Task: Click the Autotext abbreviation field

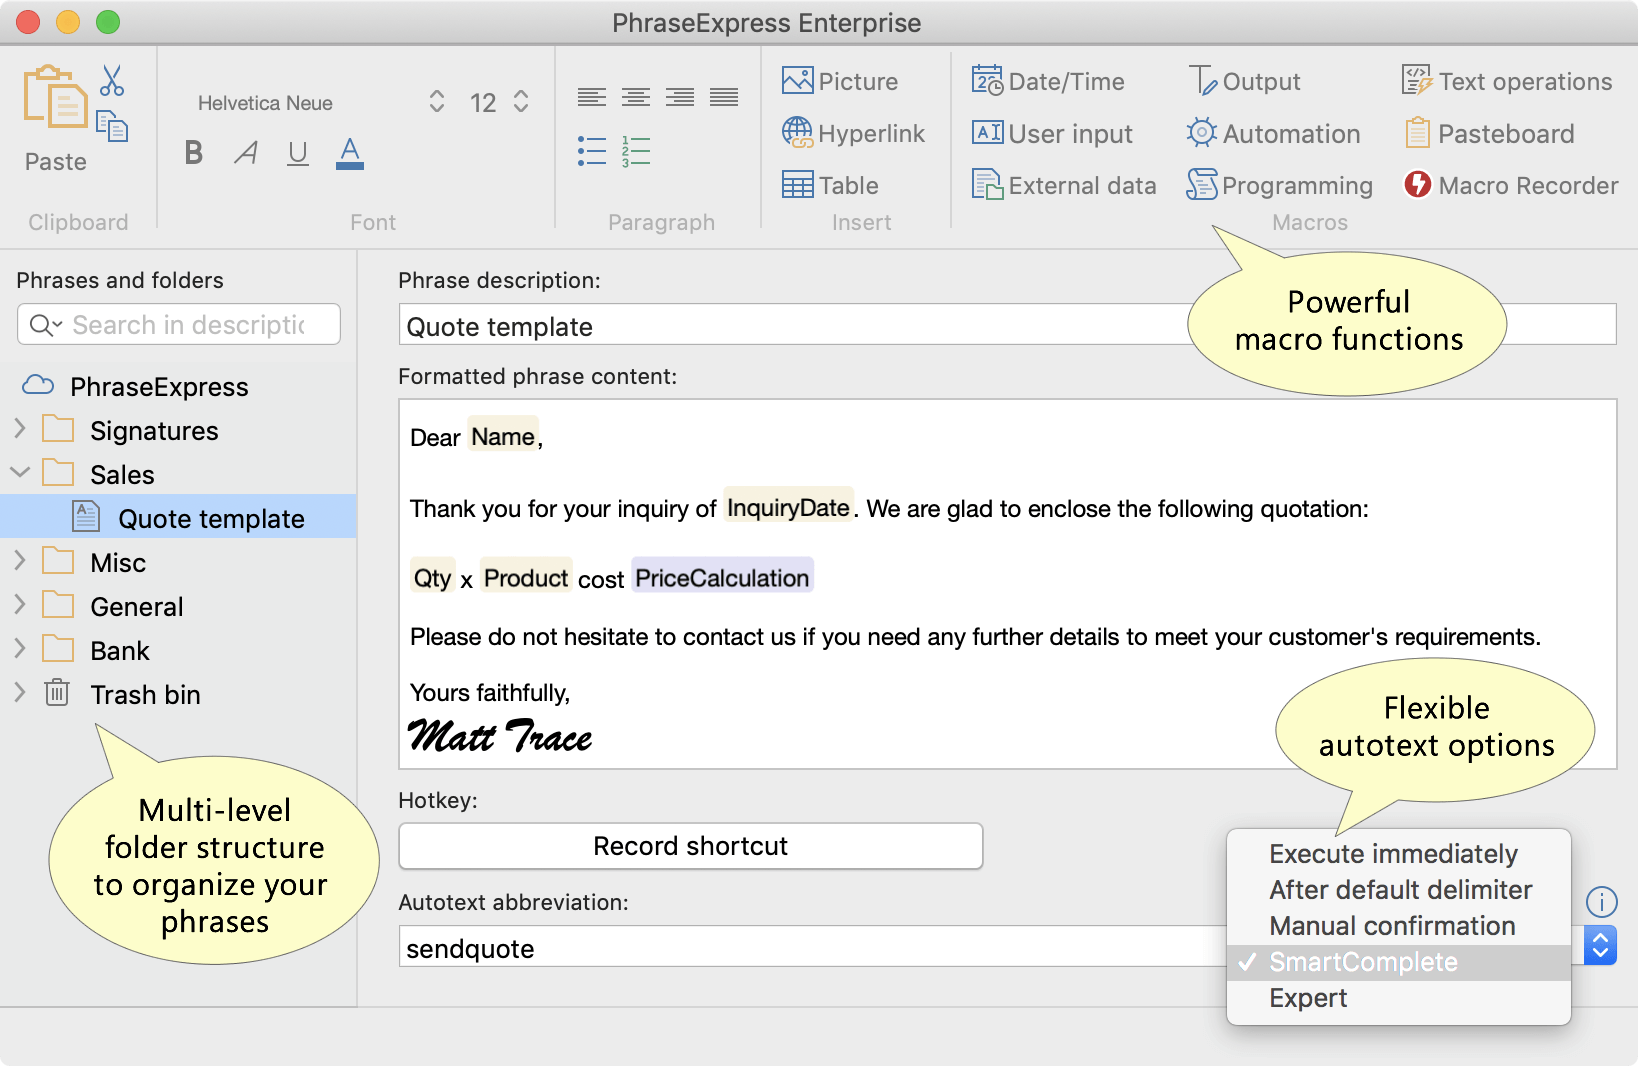Action: click(x=812, y=947)
